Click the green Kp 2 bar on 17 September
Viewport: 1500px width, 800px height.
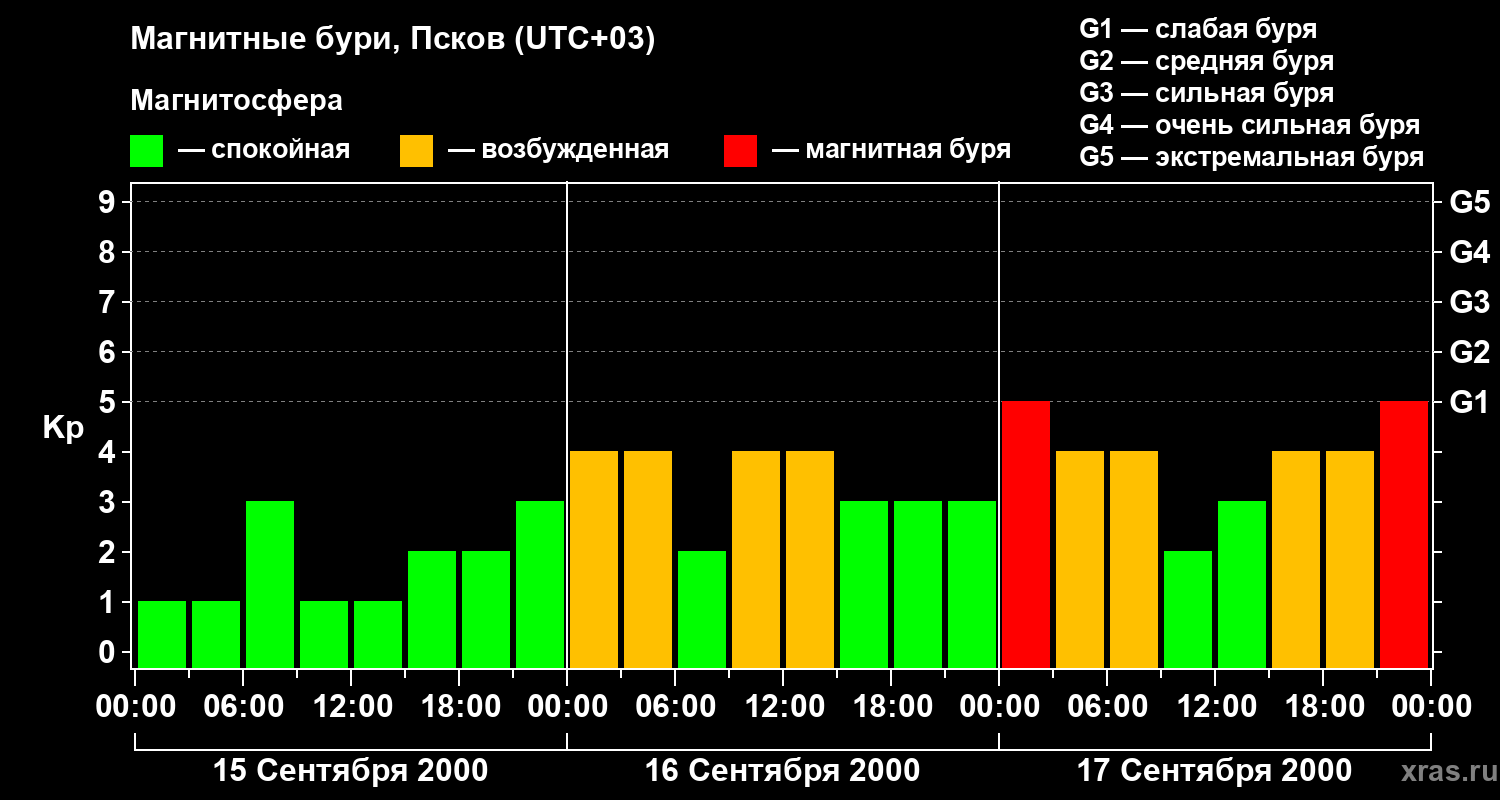click(1188, 609)
